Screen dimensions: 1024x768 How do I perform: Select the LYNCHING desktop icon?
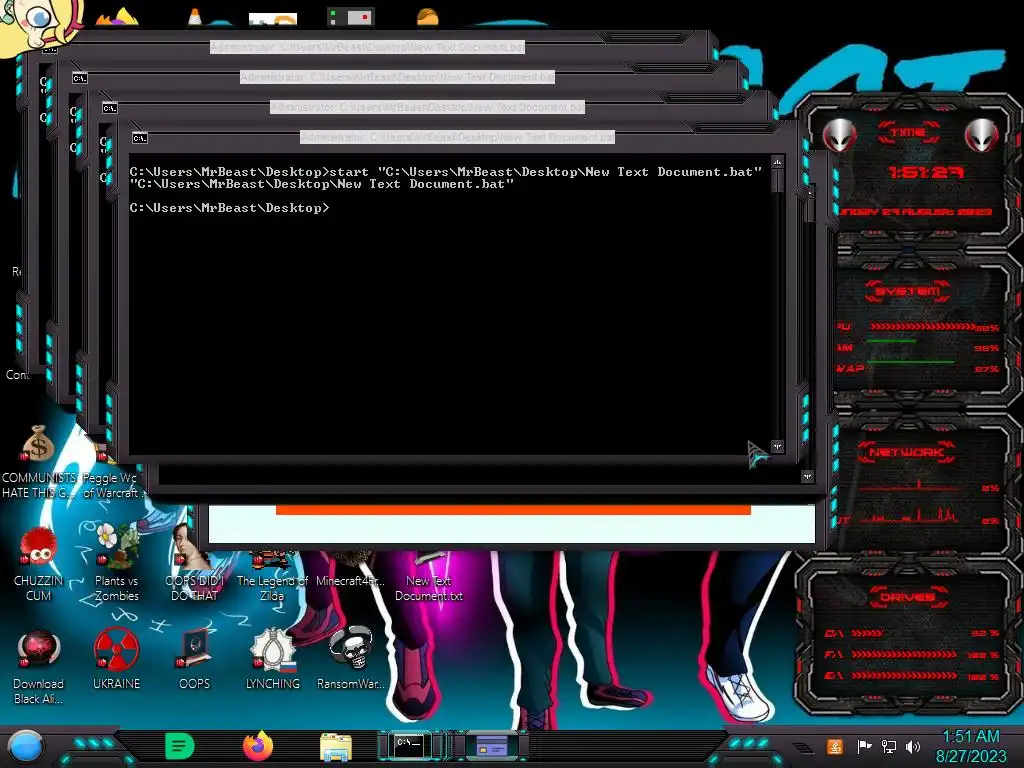pyautogui.click(x=272, y=660)
